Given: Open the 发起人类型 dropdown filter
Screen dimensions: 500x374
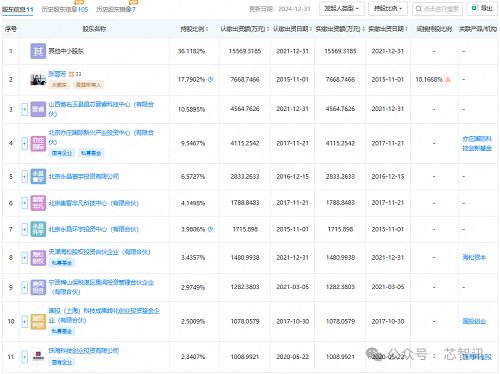Looking at the screenshot, I should (x=341, y=8).
